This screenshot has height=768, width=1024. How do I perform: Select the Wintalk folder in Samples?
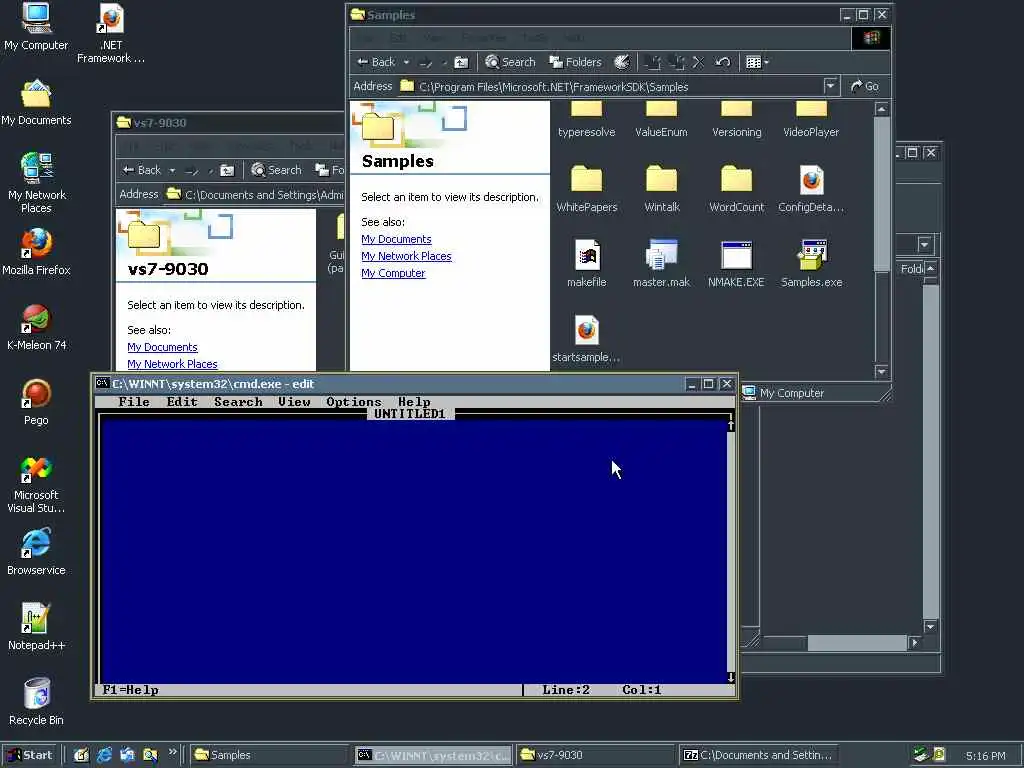[x=662, y=189]
